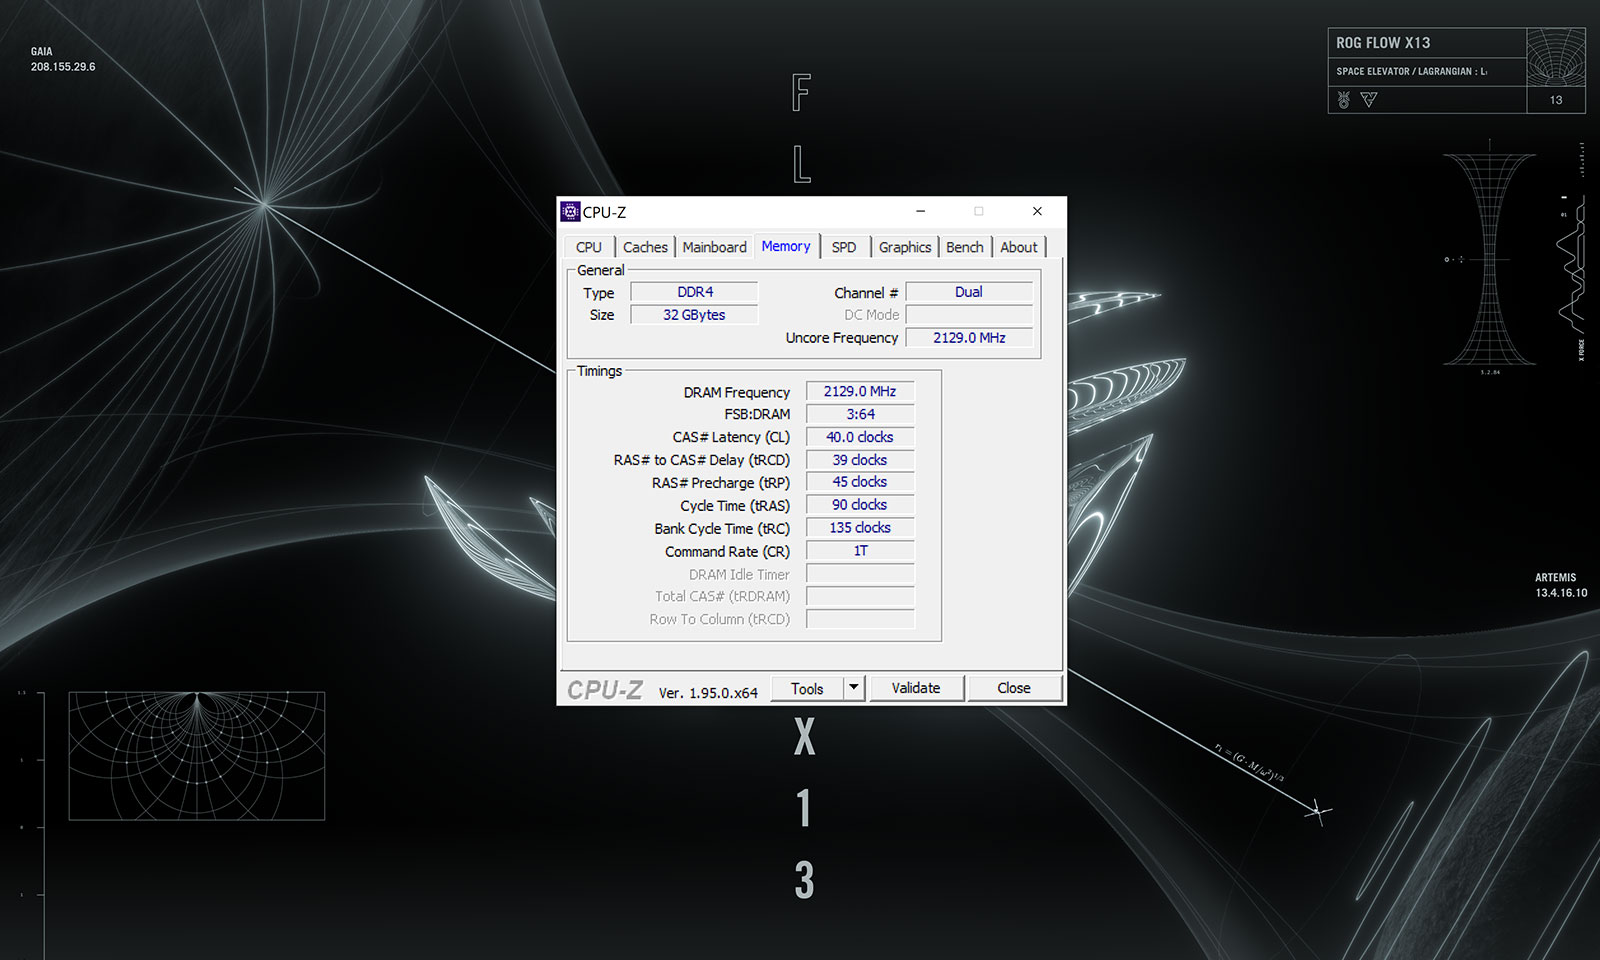Screen dimensions: 1600x960
Task: Open the SPD tab
Action: pos(844,247)
